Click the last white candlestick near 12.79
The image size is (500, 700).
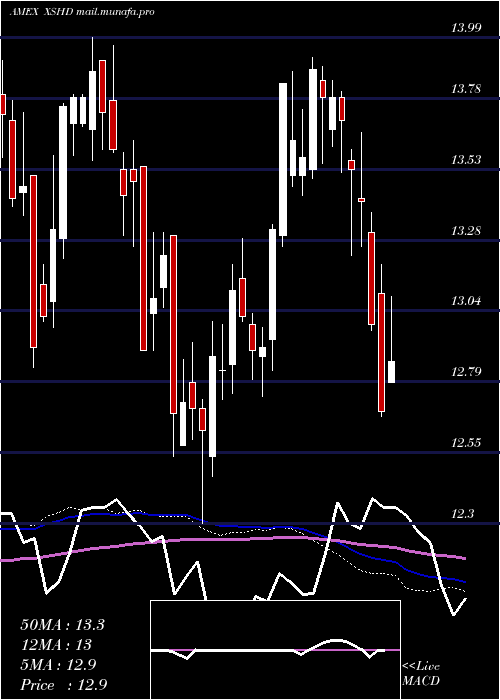(392, 372)
